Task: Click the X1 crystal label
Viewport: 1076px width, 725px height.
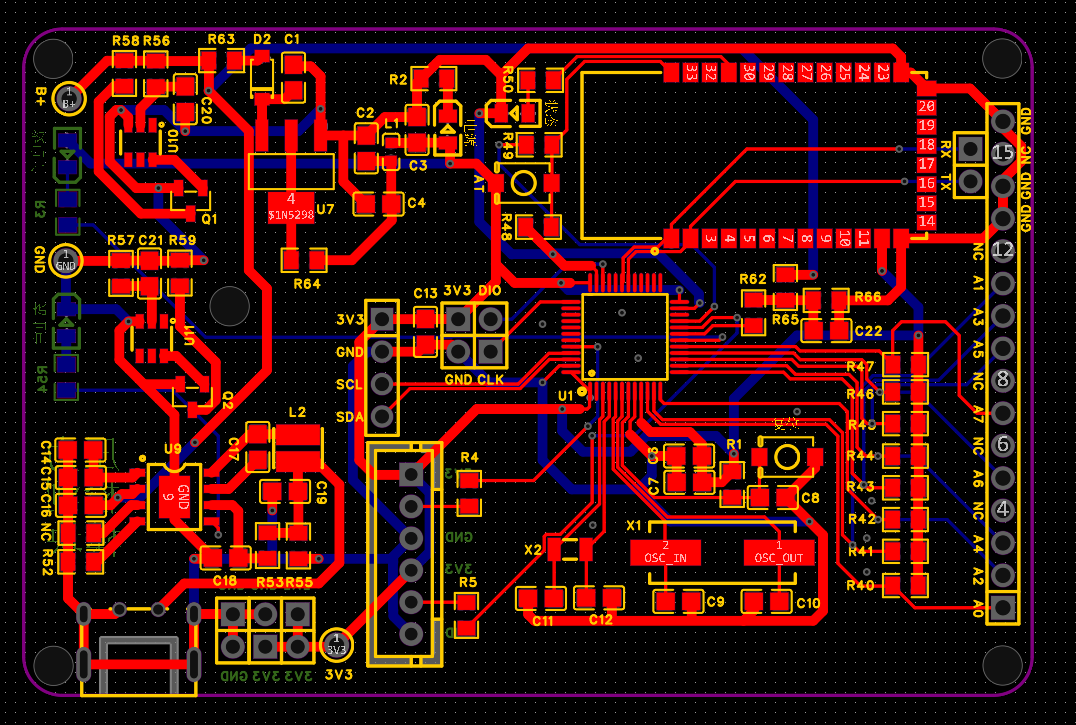Action: pos(634,526)
